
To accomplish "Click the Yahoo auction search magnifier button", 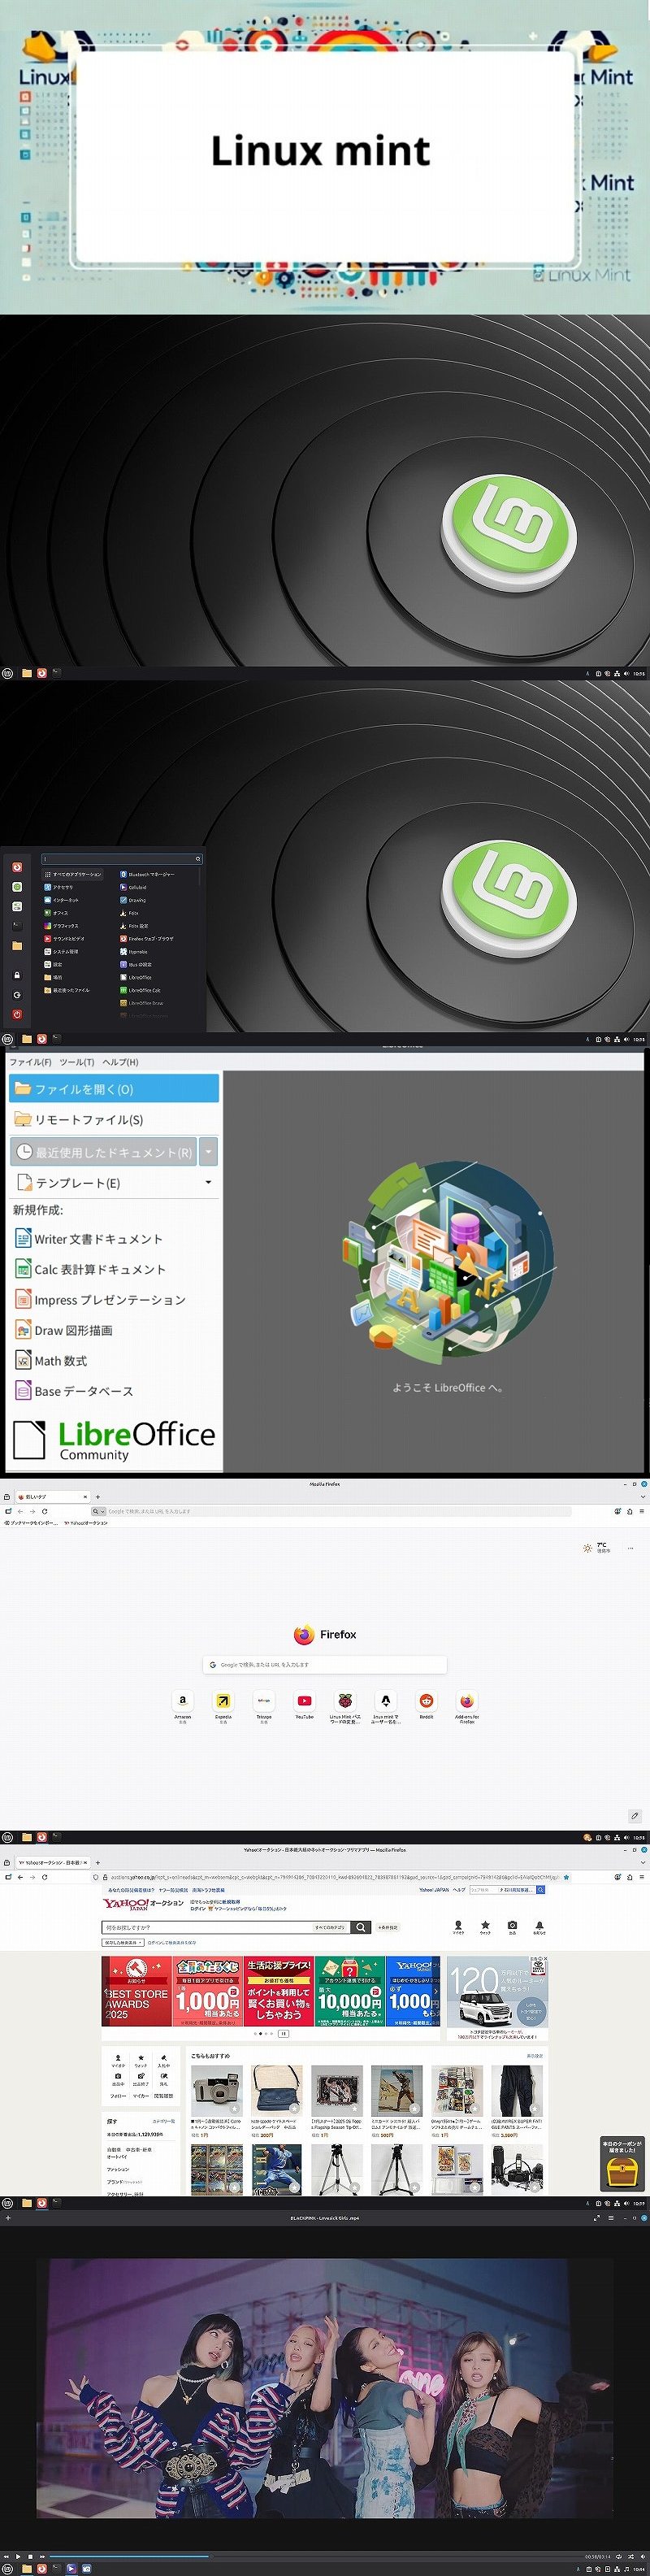I will 361,1927.
